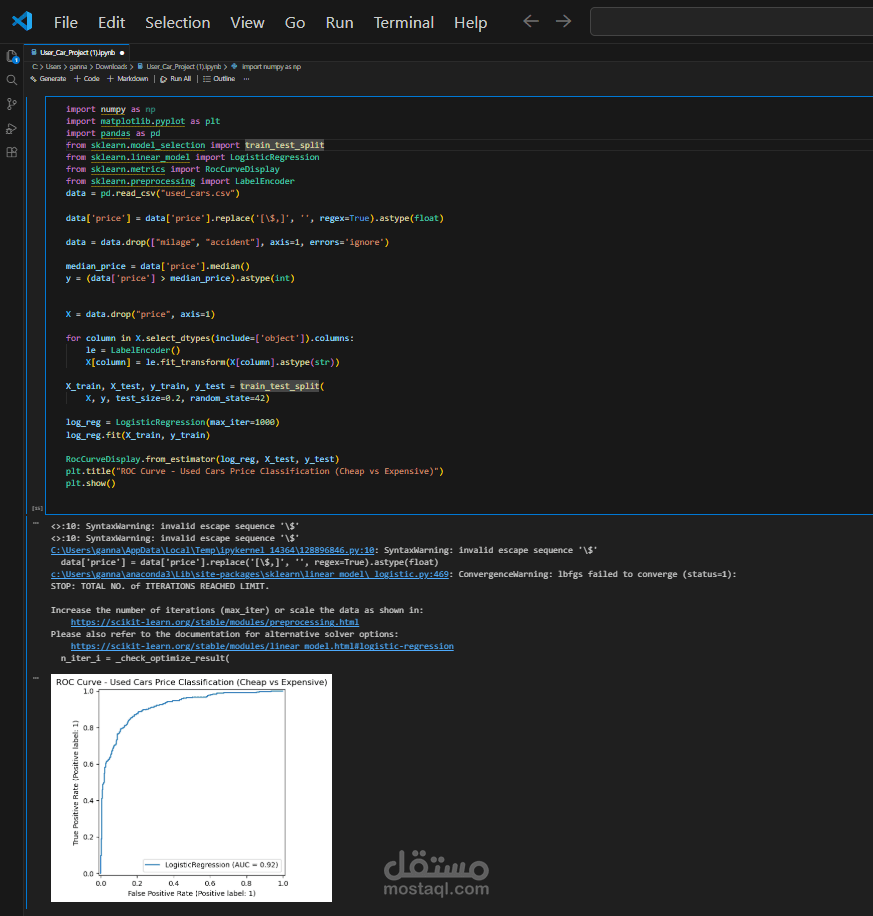The width and height of the screenshot is (873, 916).
Task: Click Run All in the notebook toolbar
Action: pos(175,78)
